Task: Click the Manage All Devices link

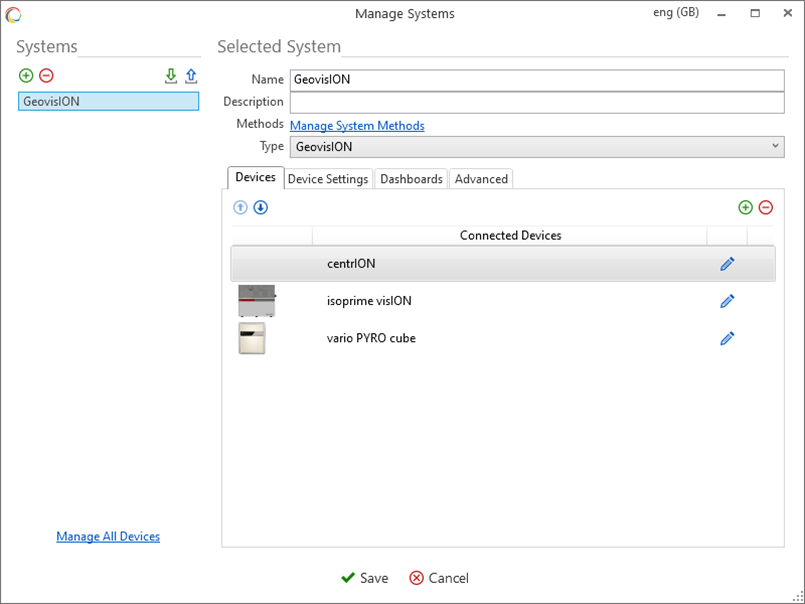Action: [x=108, y=537]
